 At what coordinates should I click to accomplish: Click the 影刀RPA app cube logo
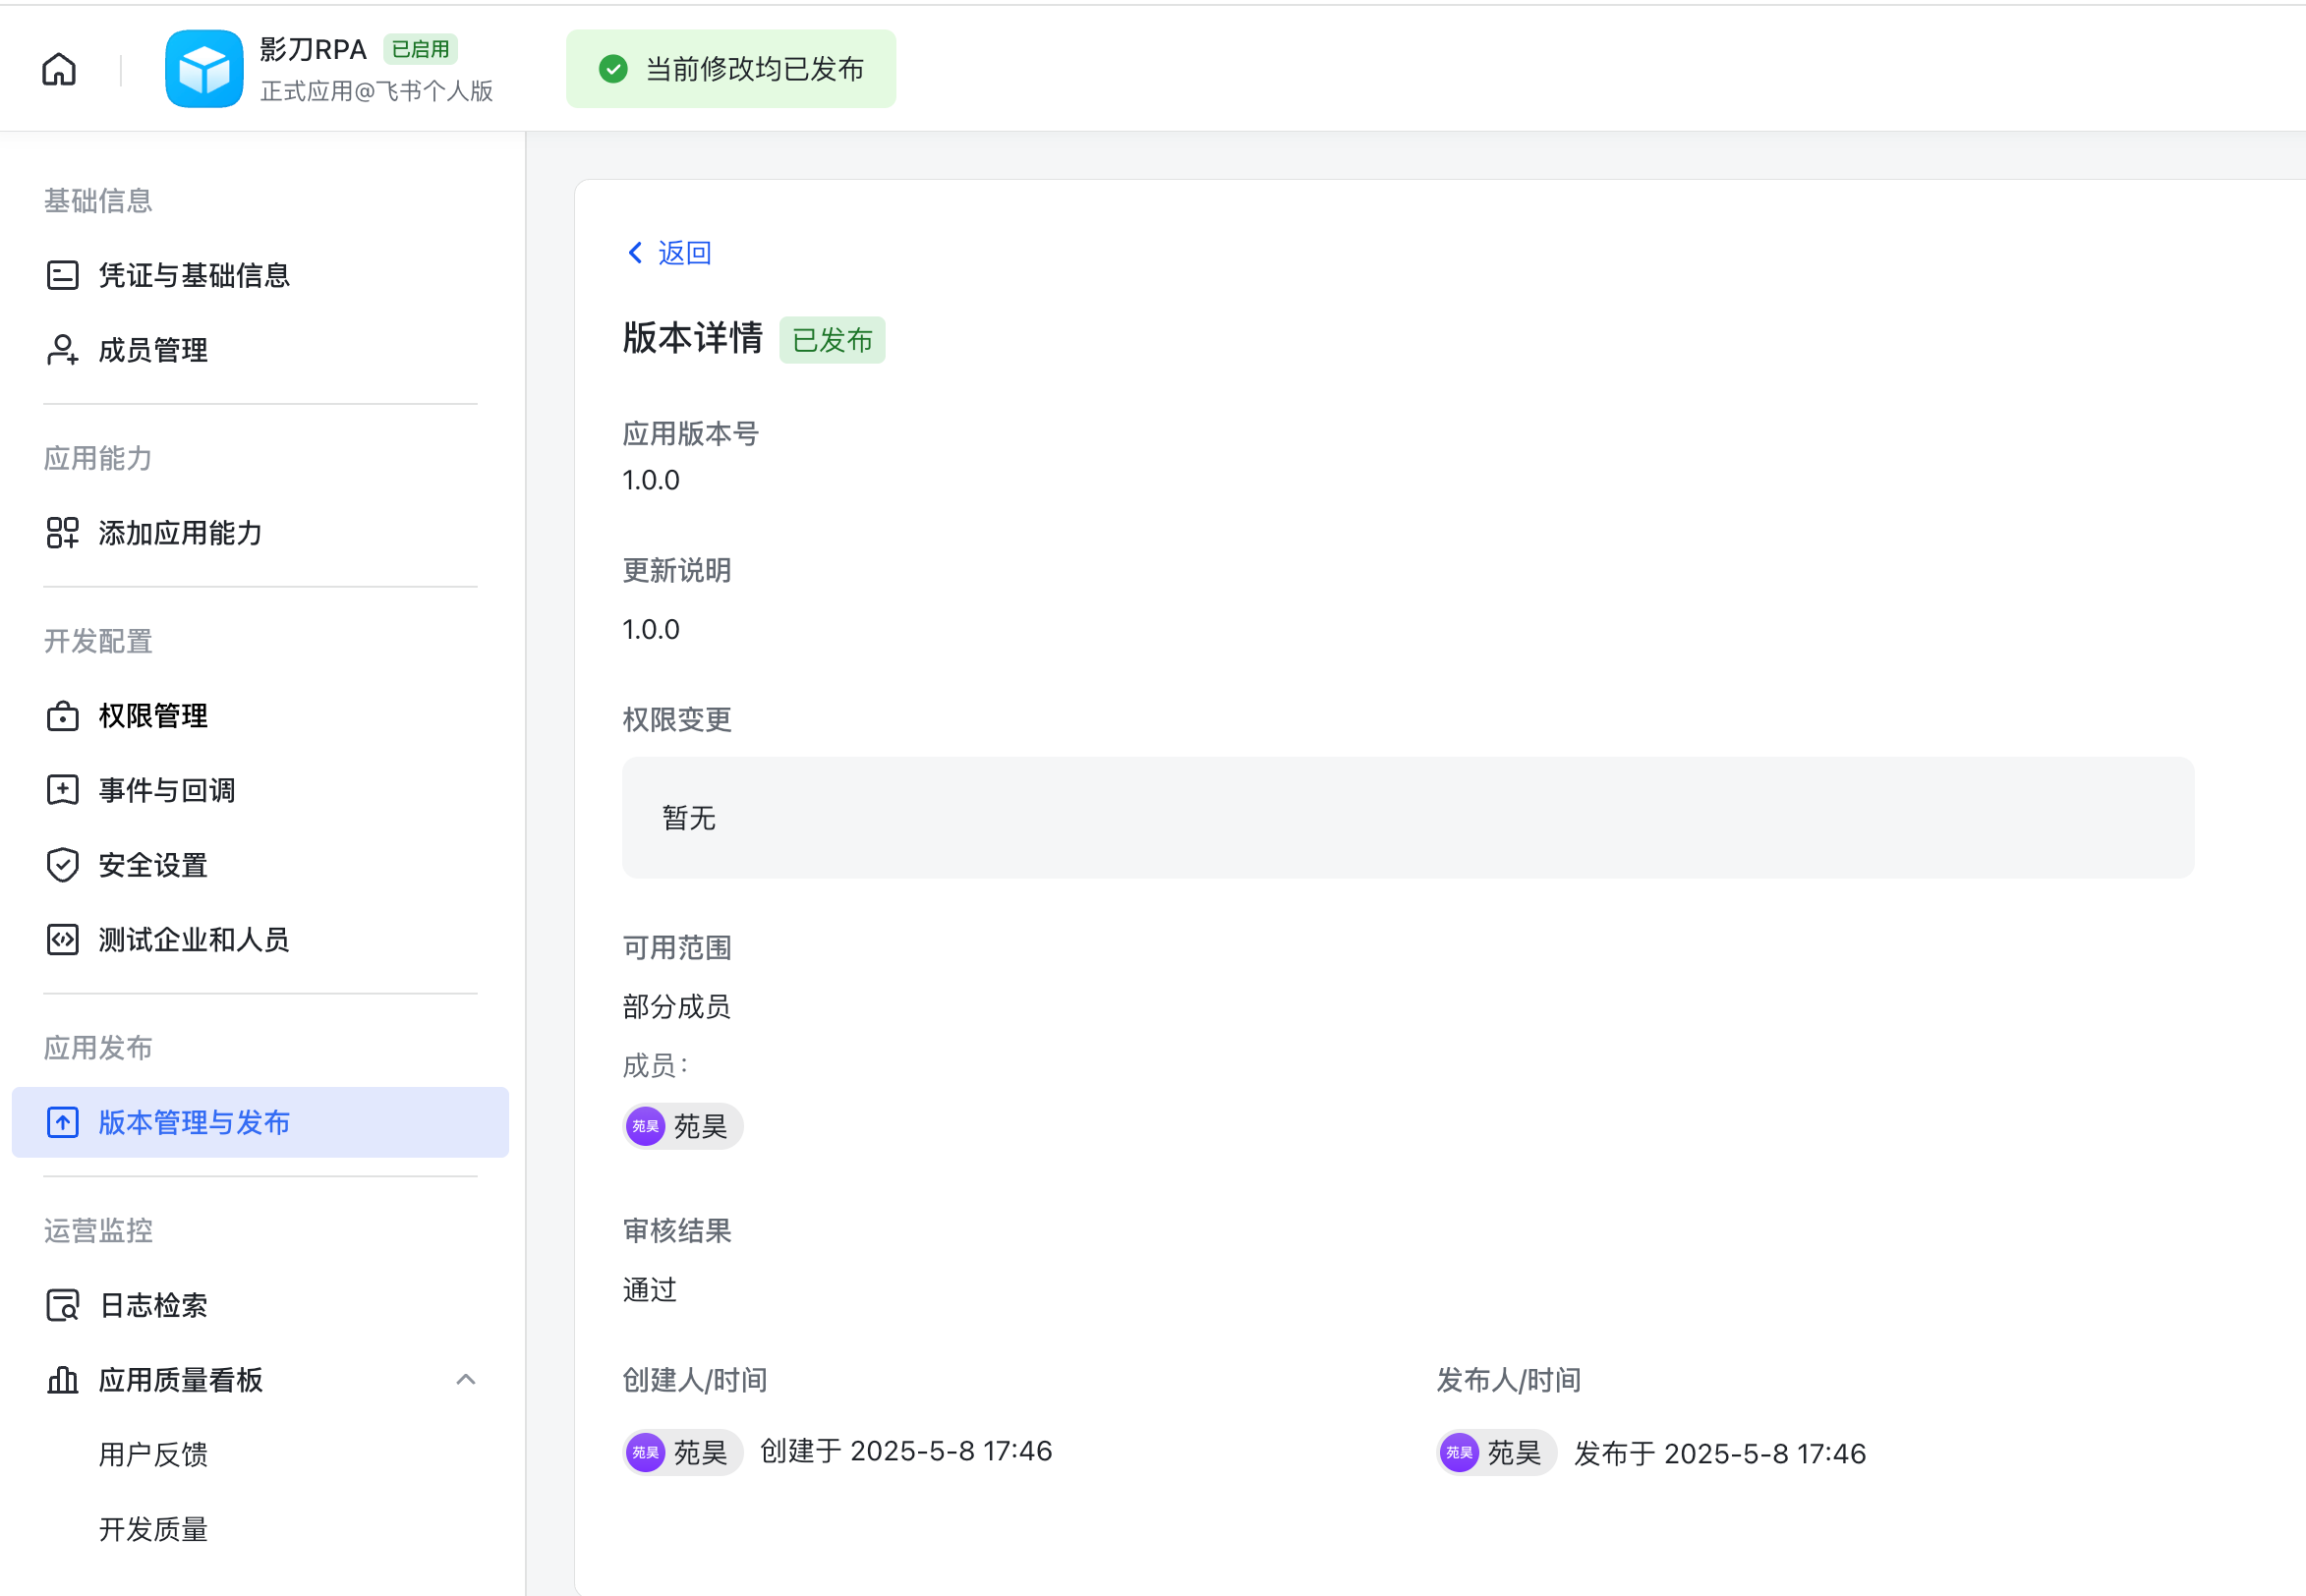pyautogui.click(x=204, y=69)
